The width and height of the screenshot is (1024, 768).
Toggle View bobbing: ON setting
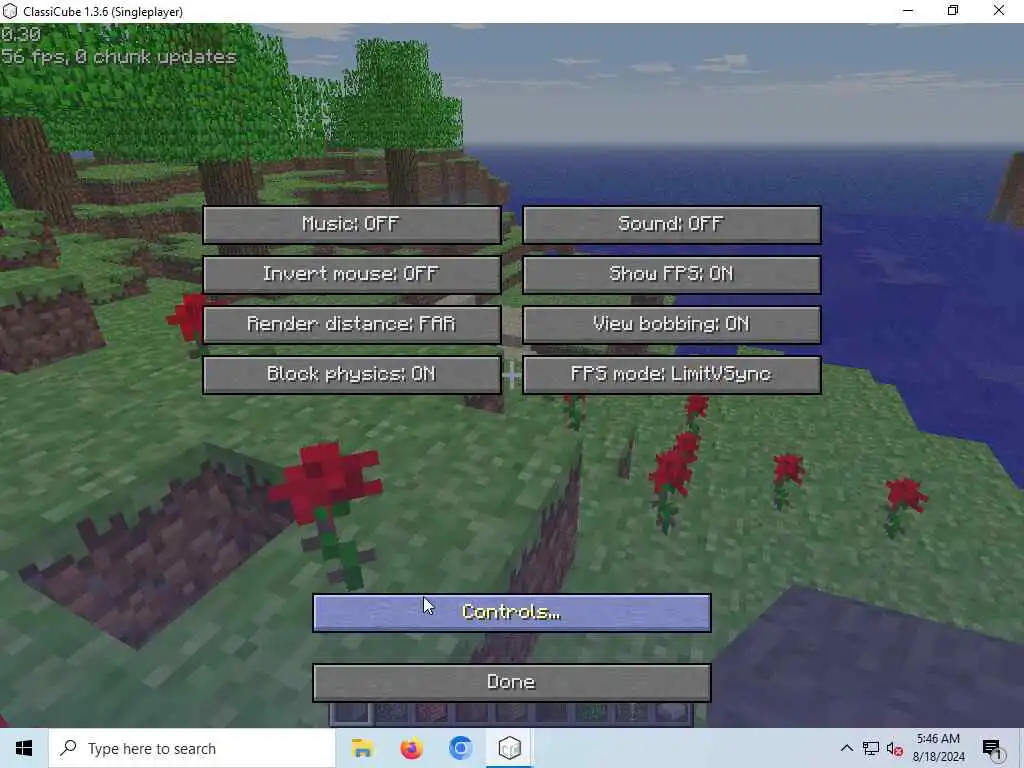[x=671, y=325]
